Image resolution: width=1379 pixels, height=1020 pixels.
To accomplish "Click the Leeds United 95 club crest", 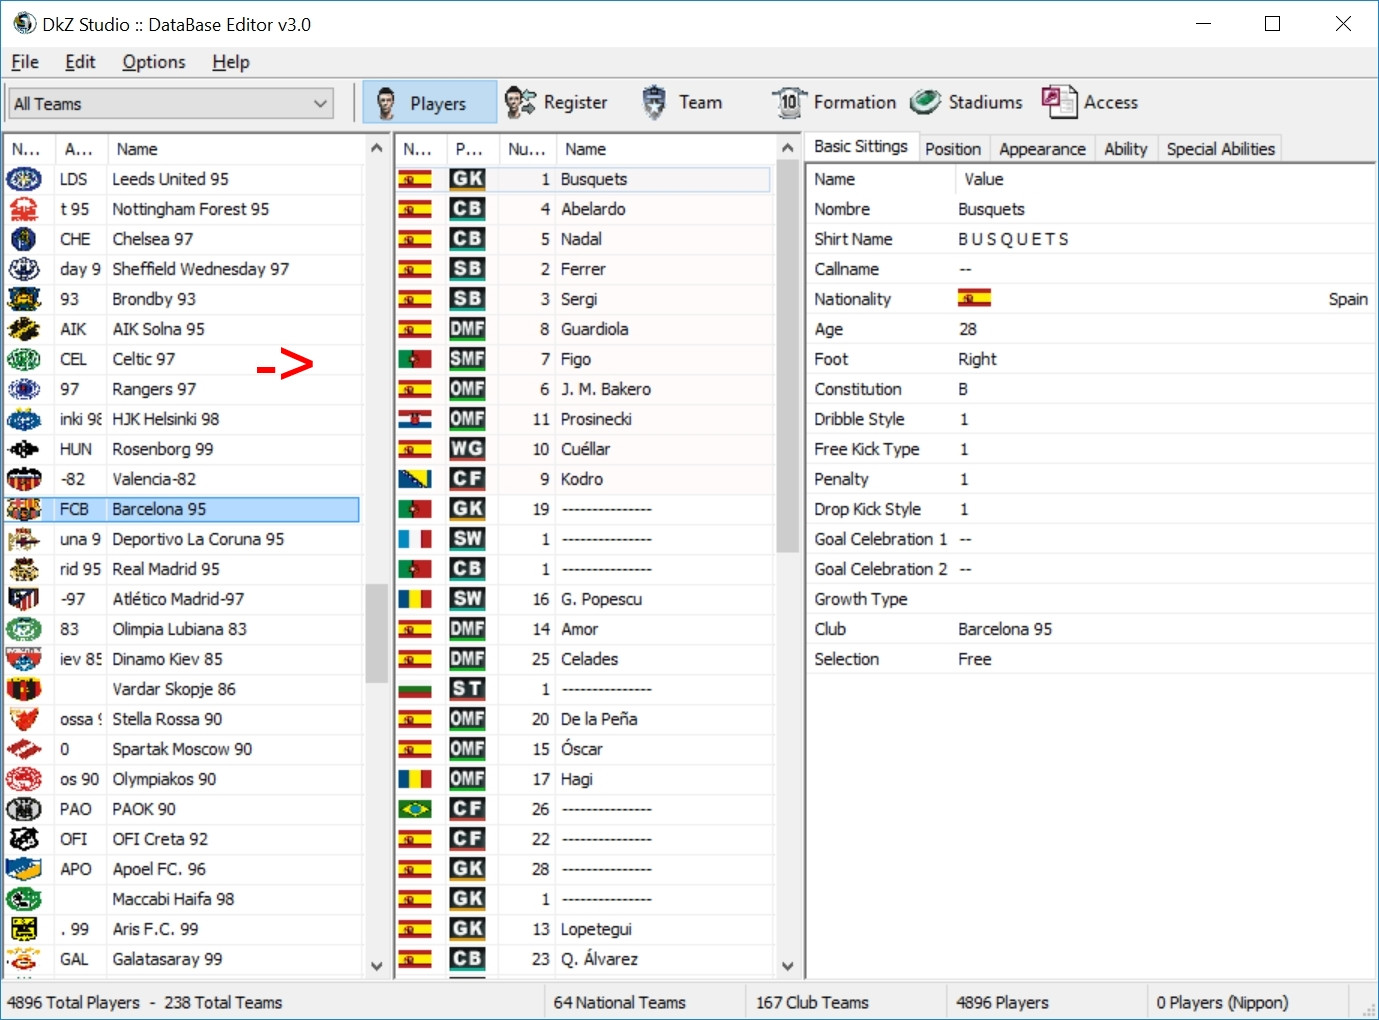I will pos(24,179).
